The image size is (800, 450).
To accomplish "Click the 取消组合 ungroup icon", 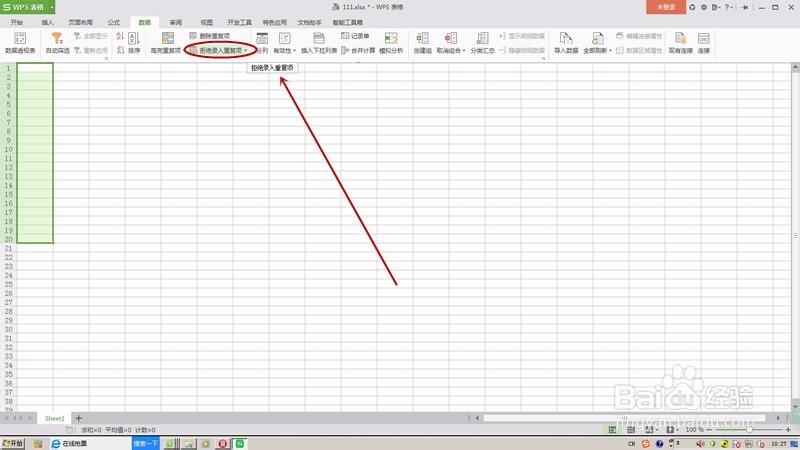I will tap(451, 39).
